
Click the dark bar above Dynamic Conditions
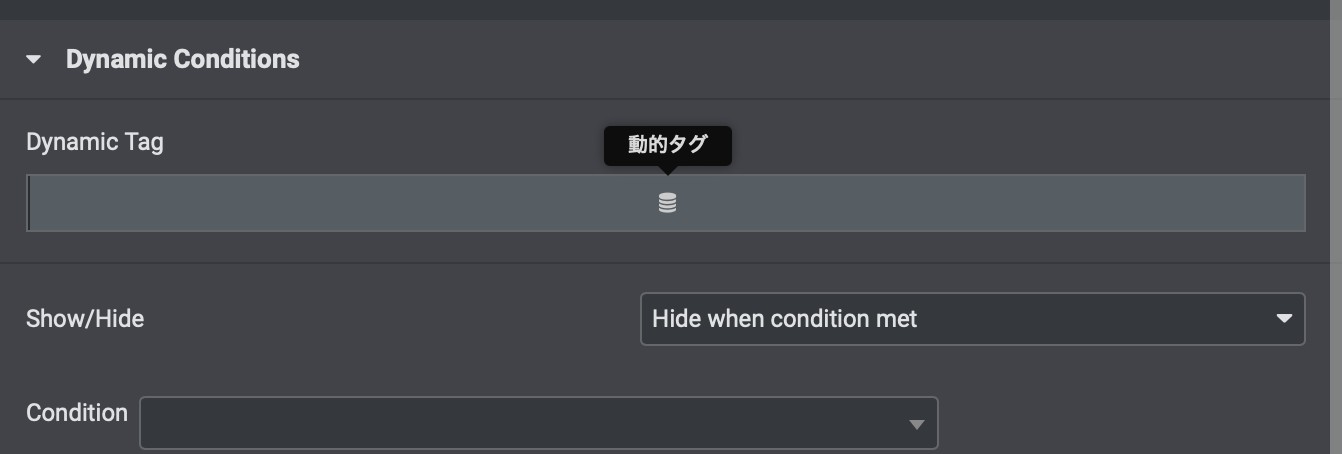point(664,9)
